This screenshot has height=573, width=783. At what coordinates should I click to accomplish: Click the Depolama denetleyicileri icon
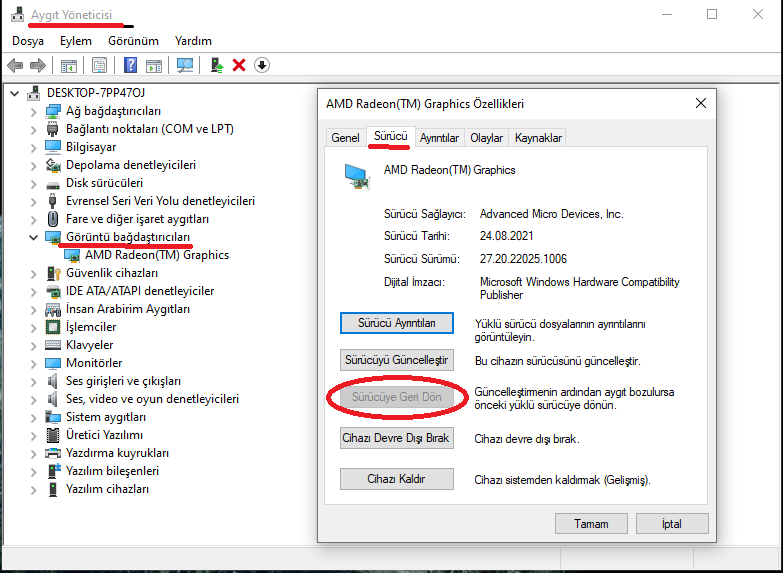[x=53, y=165]
